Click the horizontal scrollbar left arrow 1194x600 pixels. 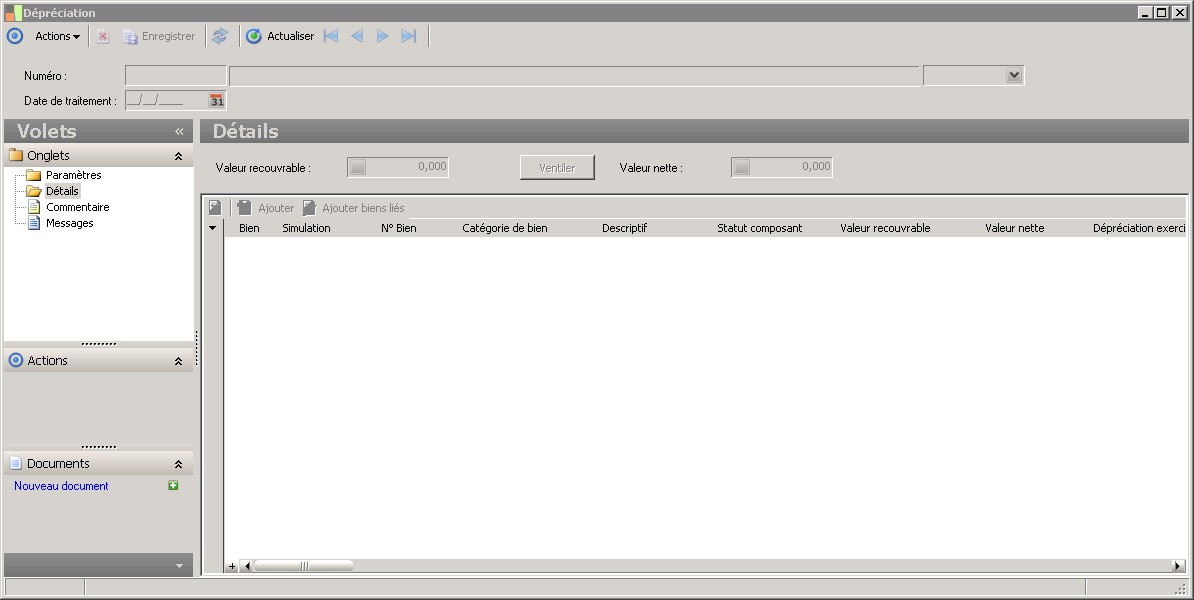tap(247, 566)
